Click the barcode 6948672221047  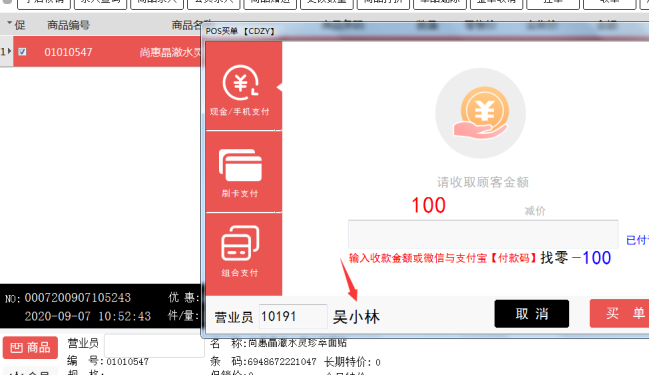coord(282,362)
